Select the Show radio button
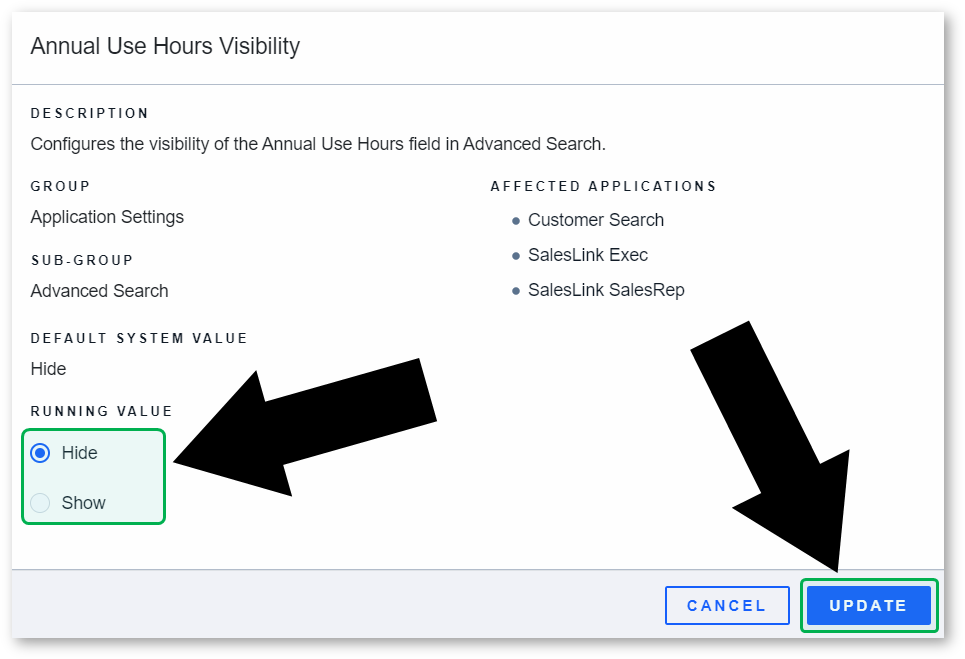965x659 pixels. pyautogui.click(x=40, y=503)
